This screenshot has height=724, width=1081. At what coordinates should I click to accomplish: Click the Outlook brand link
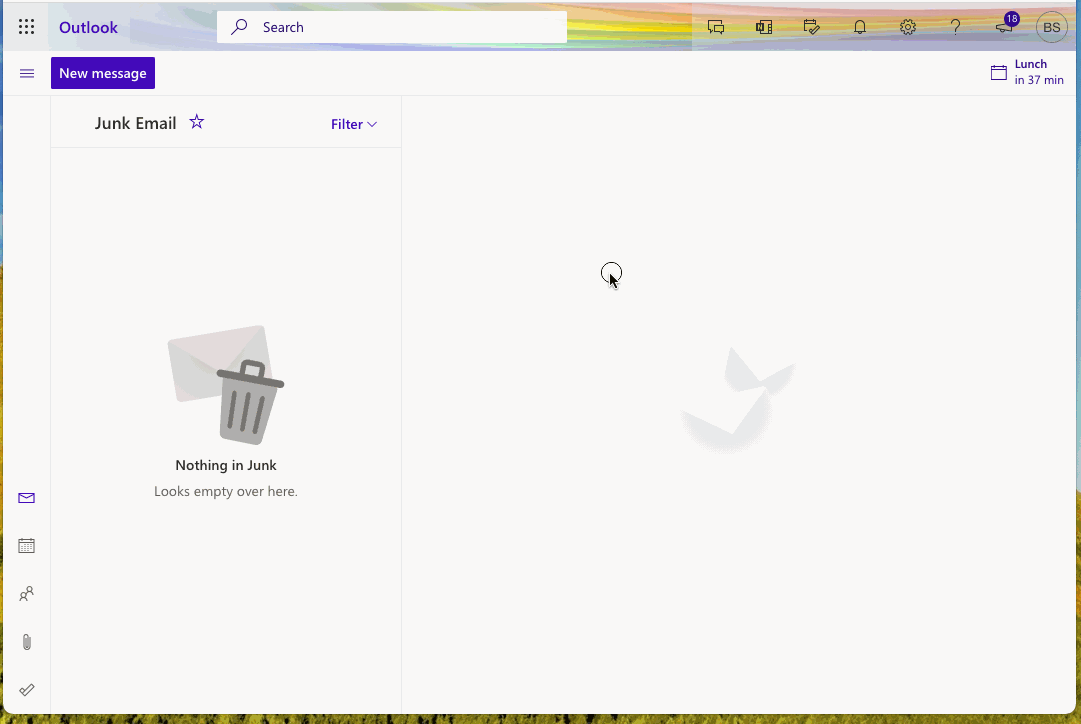point(88,28)
